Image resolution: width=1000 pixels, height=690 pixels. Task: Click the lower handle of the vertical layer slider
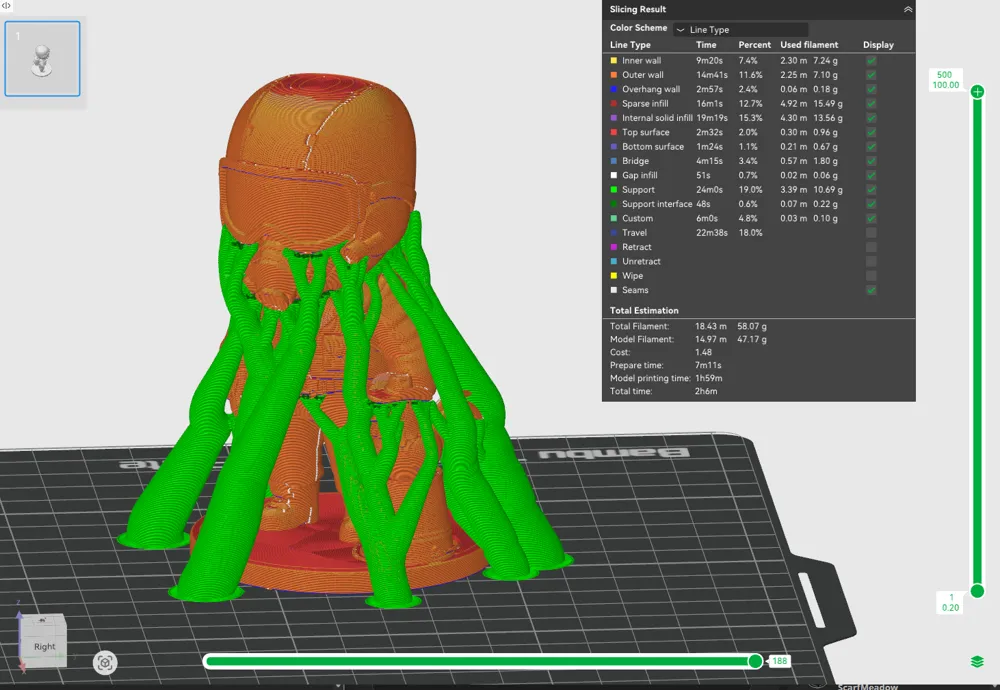coord(977,591)
